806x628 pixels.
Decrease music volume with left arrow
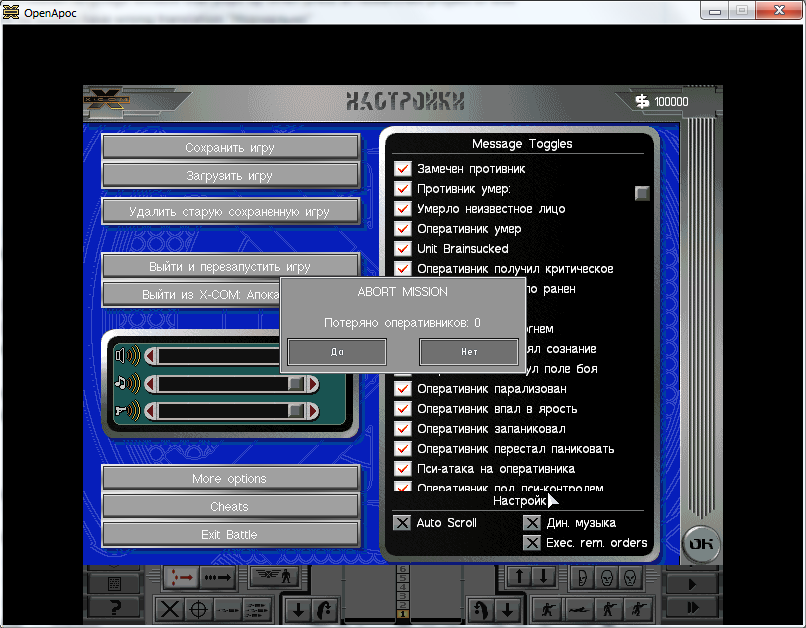(x=151, y=384)
